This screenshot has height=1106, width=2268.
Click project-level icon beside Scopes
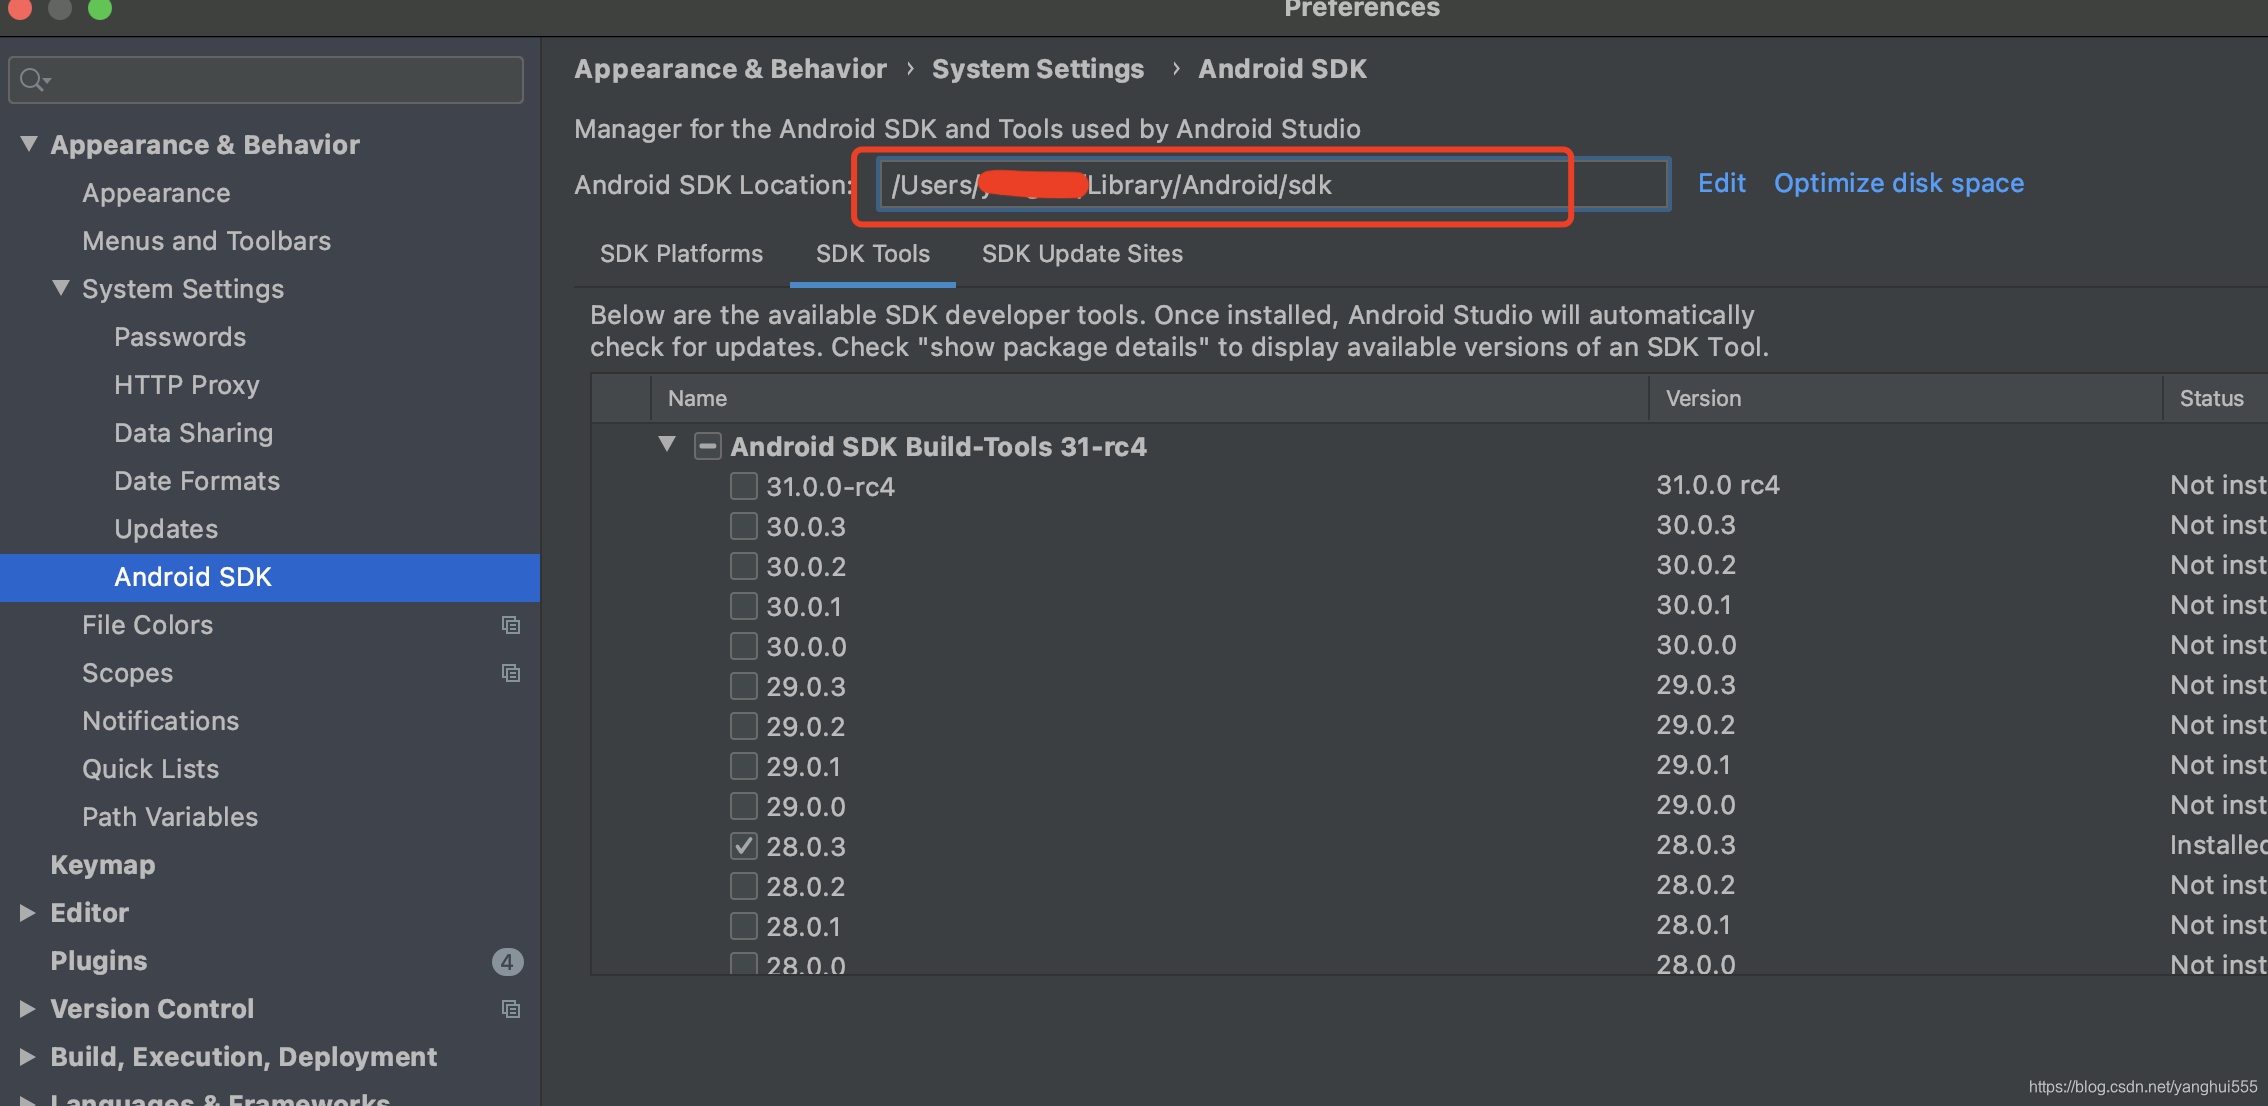(x=511, y=673)
